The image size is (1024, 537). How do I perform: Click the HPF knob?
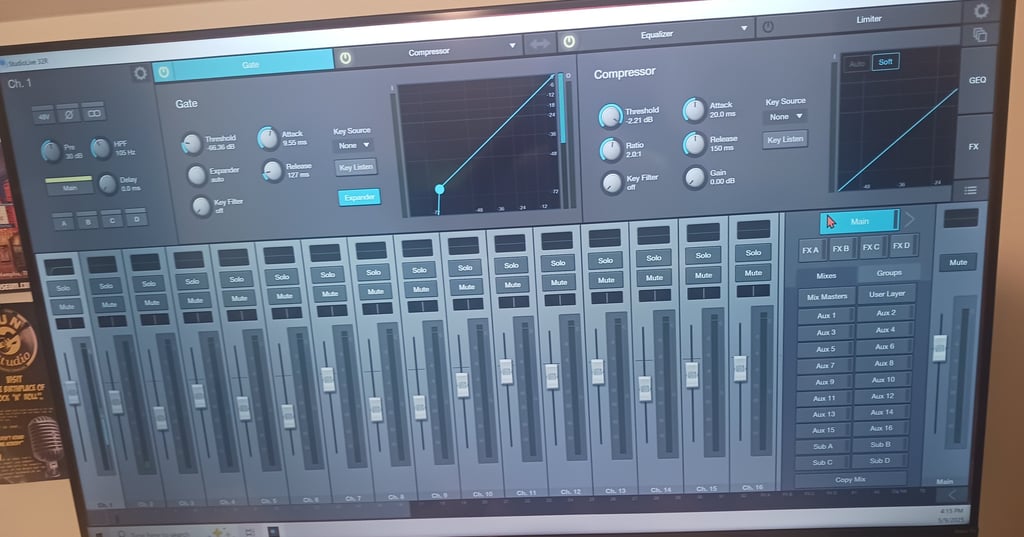pyautogui.click(x=101, y=148)
